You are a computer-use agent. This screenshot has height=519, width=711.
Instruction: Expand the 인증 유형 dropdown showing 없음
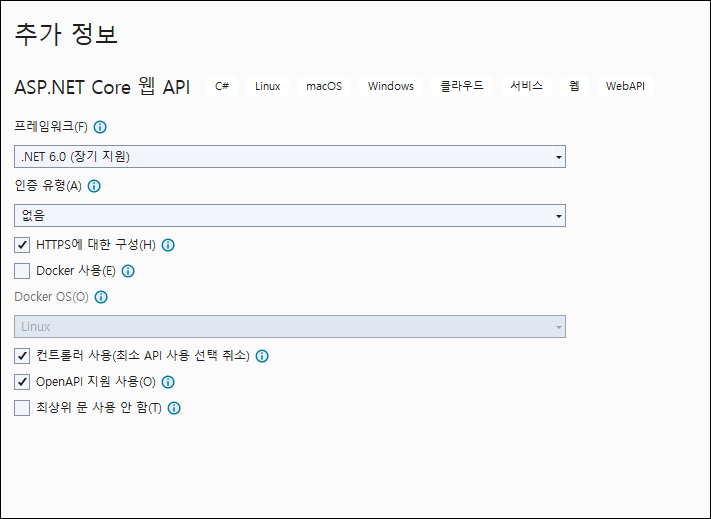pos(290,216)
